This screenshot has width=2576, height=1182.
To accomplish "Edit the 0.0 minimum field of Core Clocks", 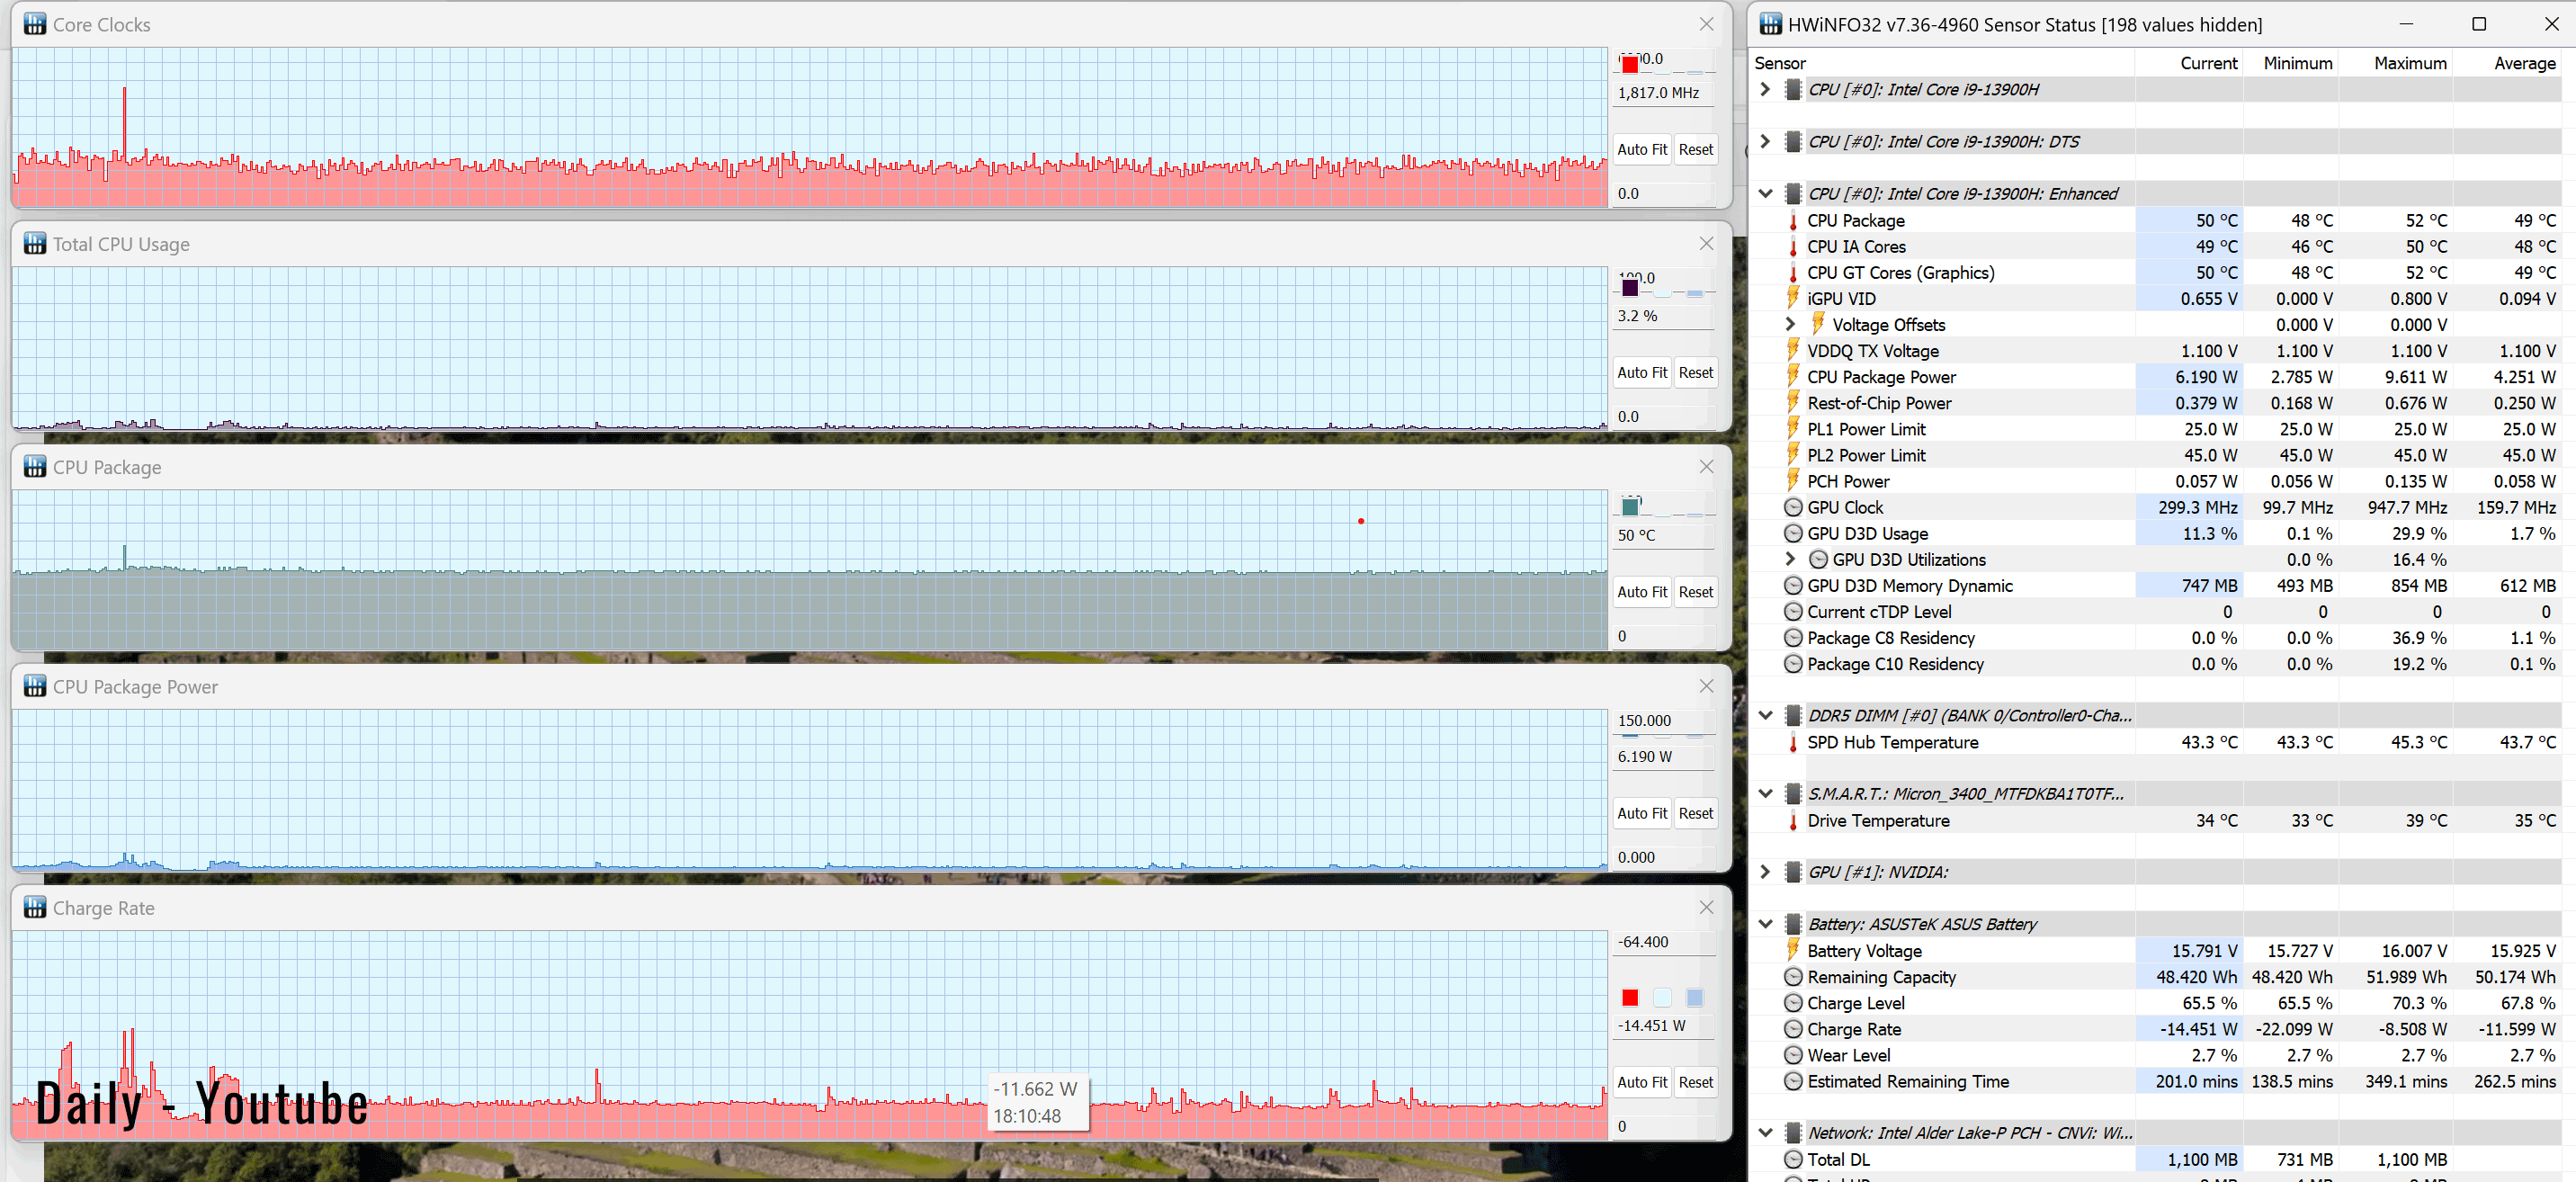I will coord(1664,194).
